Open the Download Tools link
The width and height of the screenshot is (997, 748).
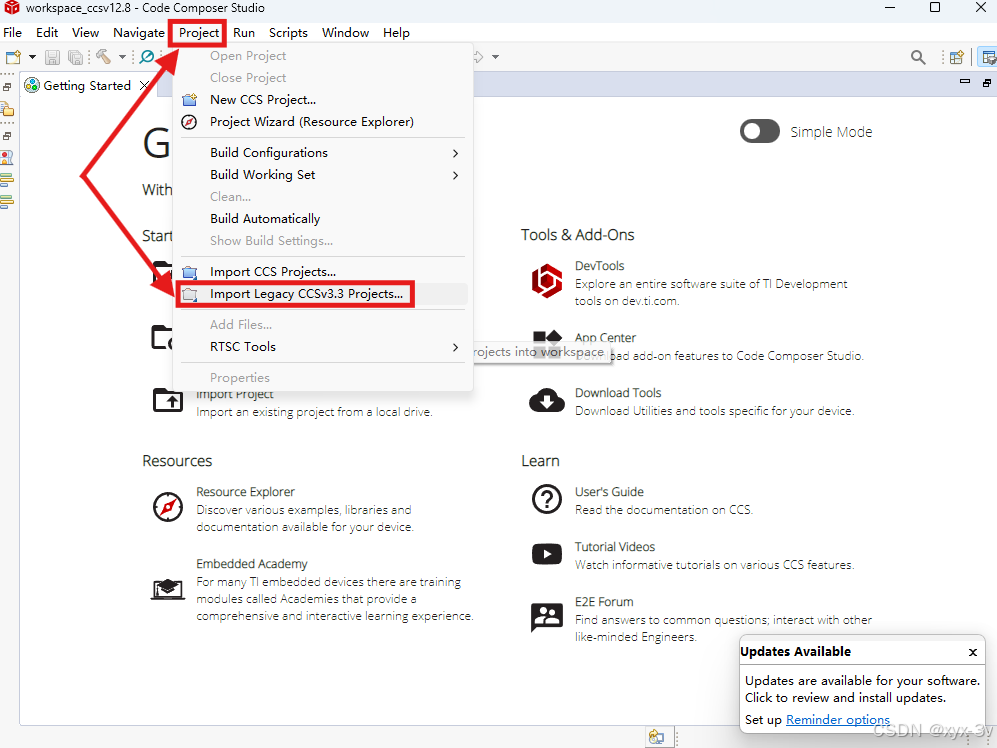(618, 393)
